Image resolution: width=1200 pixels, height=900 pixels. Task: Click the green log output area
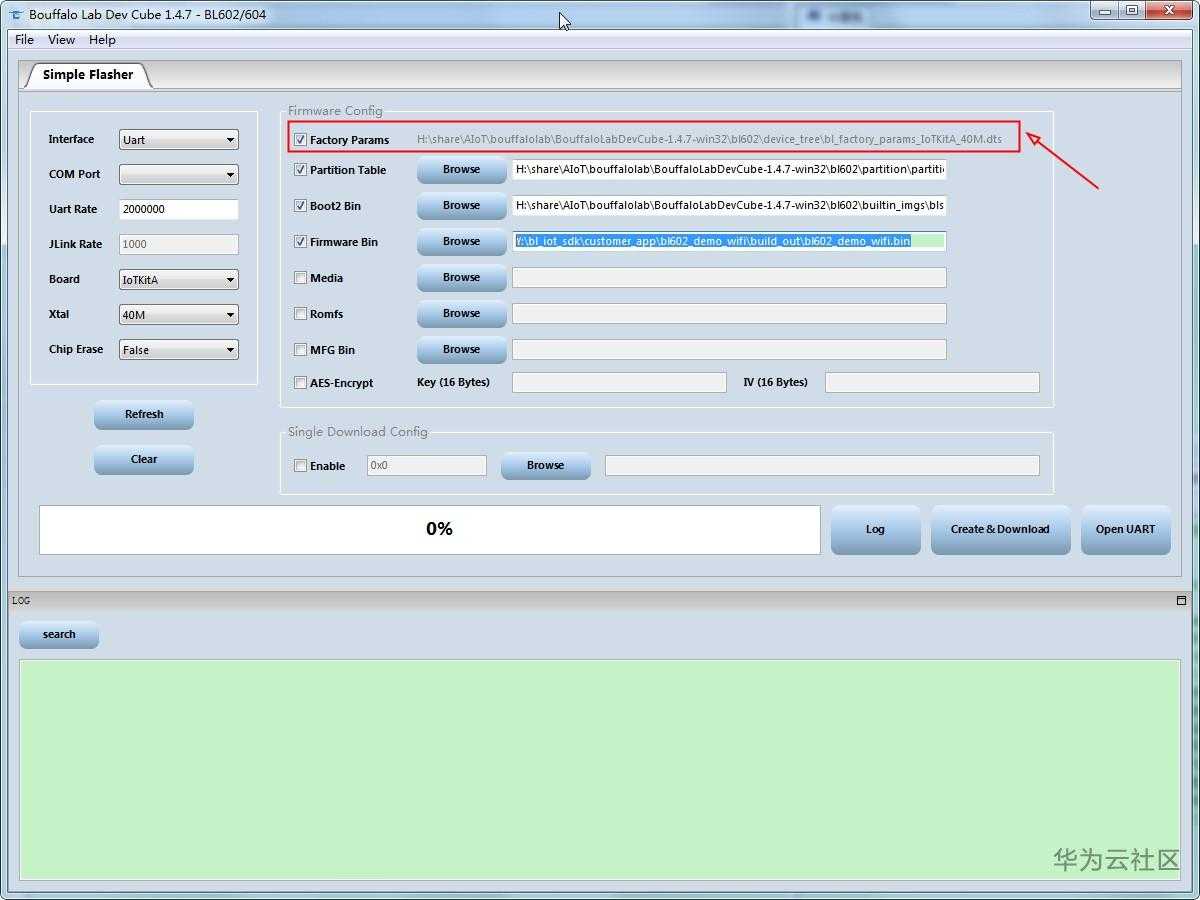pos(600,769)
